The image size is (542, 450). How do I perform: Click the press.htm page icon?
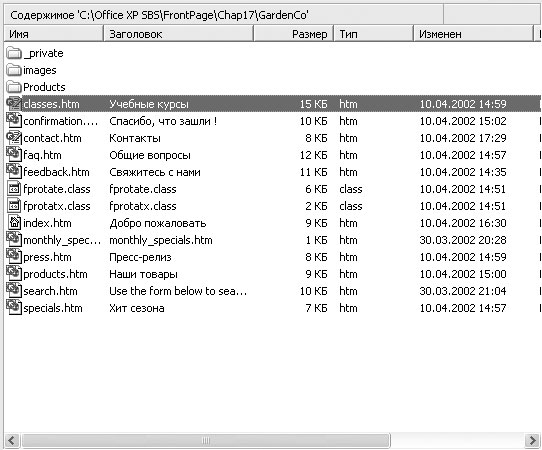[x=14, y=256]
